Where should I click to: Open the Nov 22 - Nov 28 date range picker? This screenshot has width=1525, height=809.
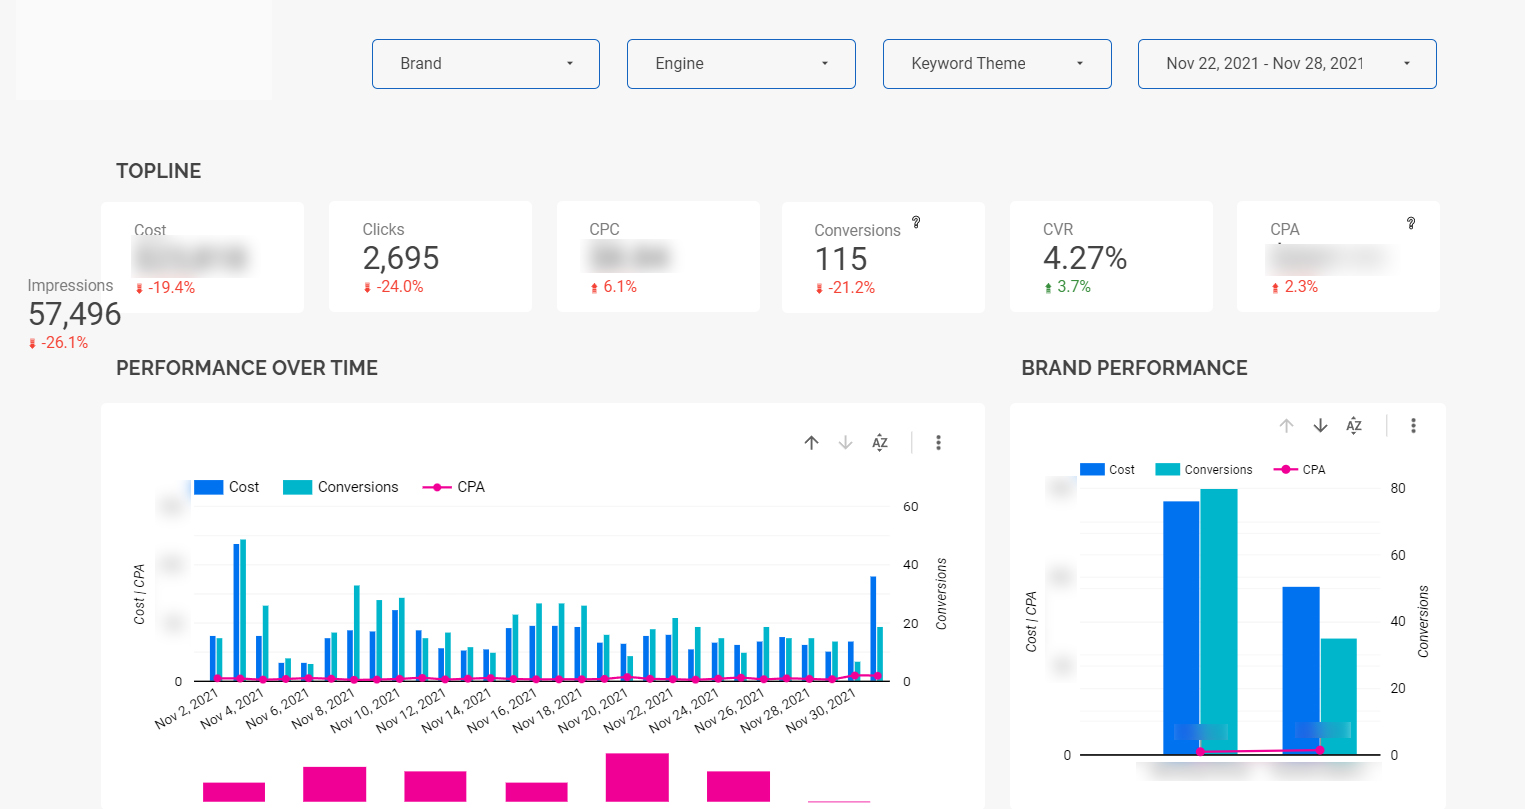[x=1287, y=64]
